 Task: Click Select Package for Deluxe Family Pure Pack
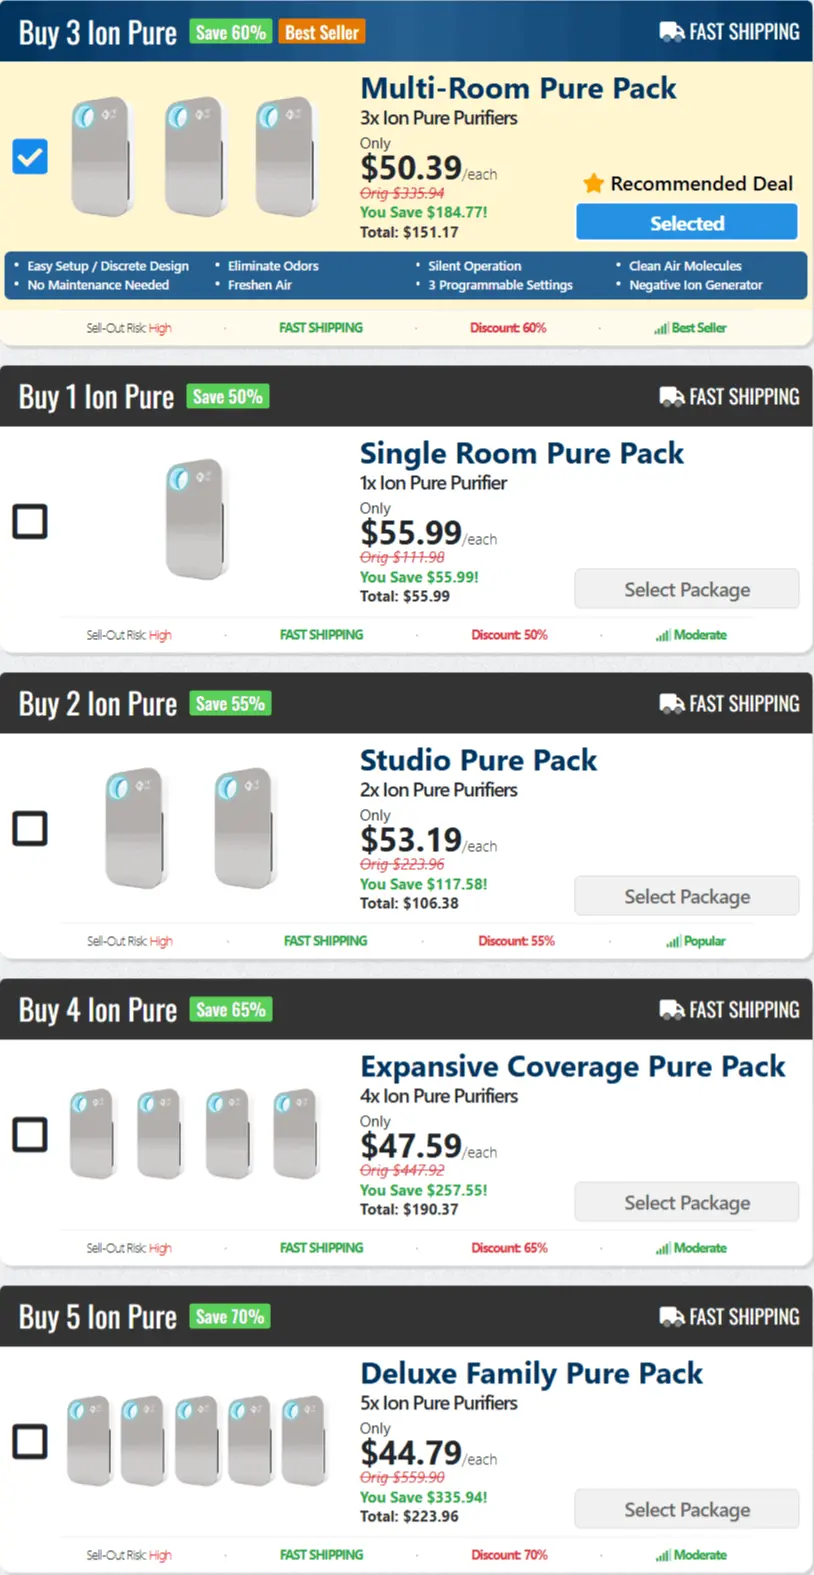(686, 1509)
